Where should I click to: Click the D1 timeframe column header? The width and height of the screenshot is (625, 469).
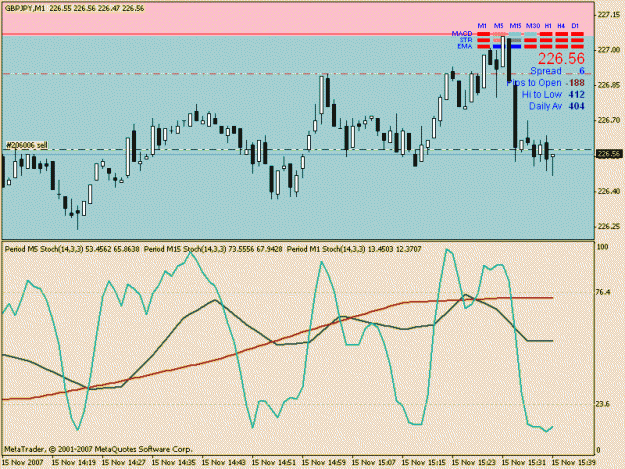[x=575, y=26]
